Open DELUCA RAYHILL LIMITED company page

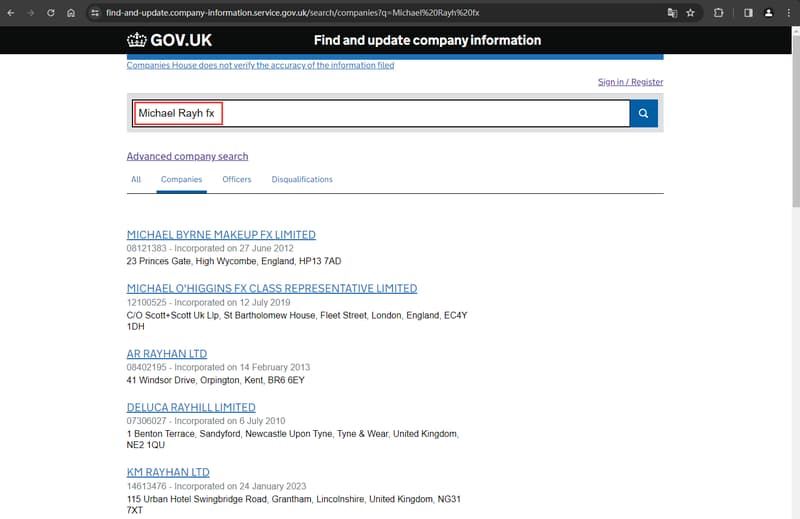[191, 407]
